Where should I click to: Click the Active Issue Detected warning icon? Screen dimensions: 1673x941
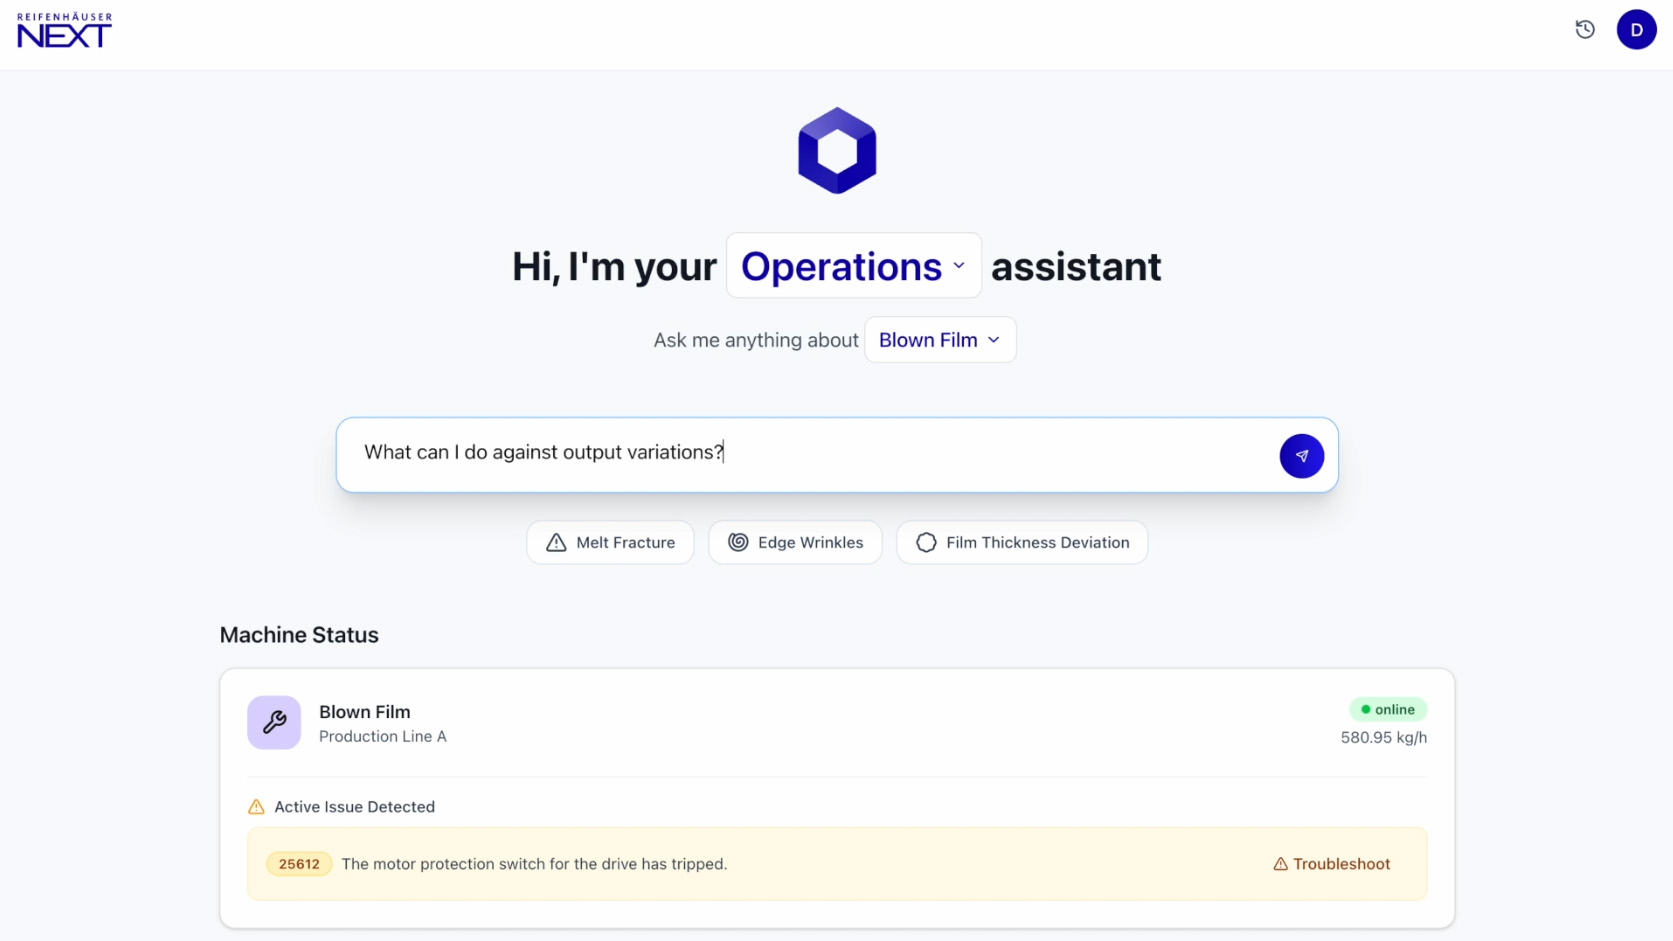256,807
